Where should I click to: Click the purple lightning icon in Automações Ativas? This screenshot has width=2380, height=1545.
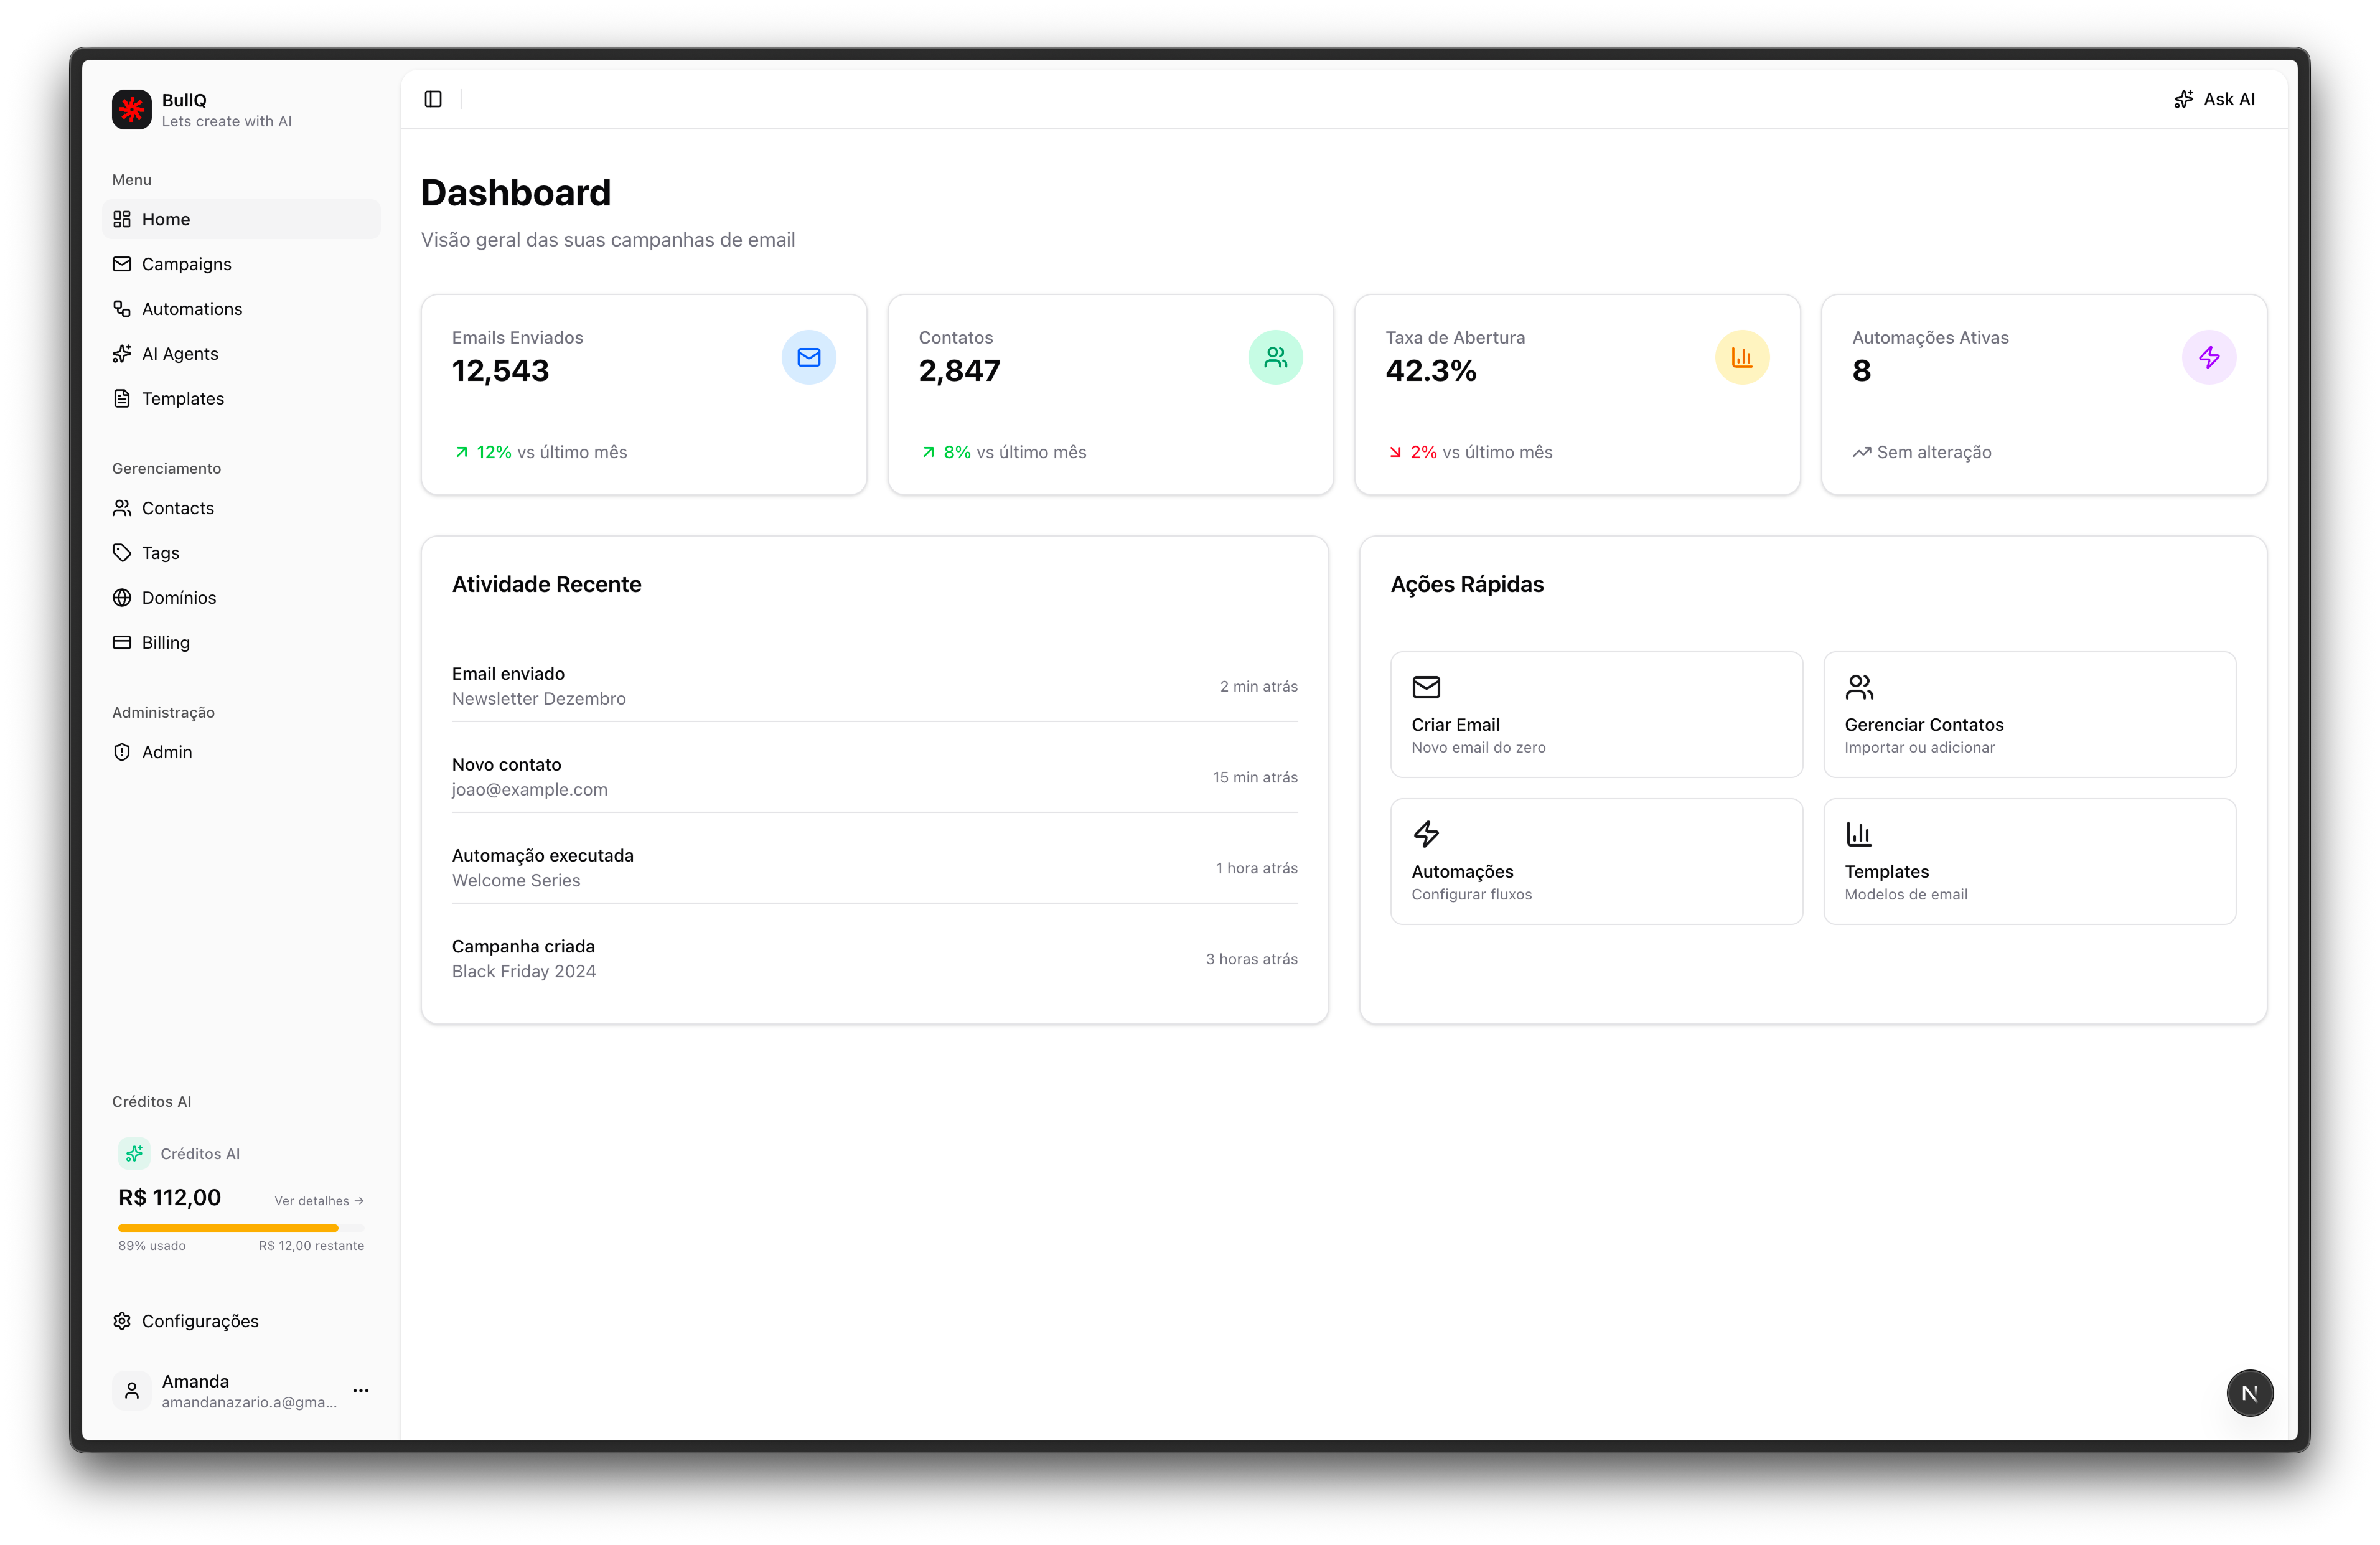[x=2208, y=357]
